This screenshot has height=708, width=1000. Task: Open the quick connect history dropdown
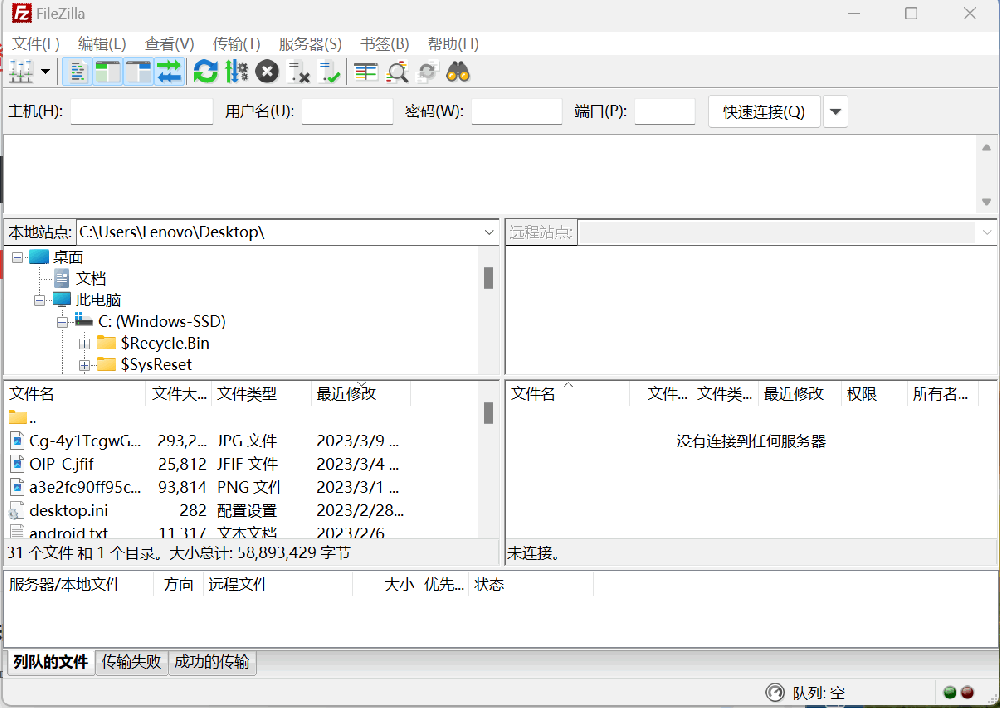coord(835,111)
